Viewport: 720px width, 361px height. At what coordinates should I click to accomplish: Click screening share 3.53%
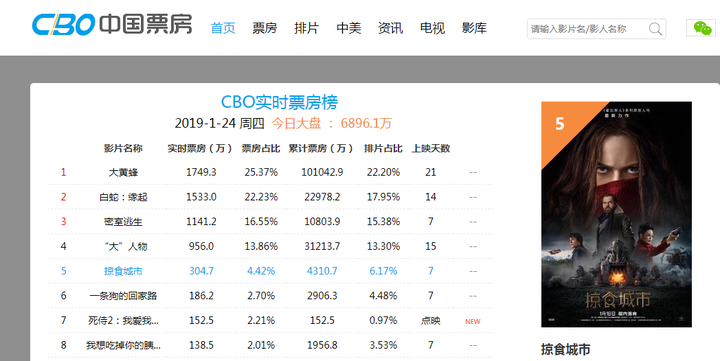[x=383, y=345]
